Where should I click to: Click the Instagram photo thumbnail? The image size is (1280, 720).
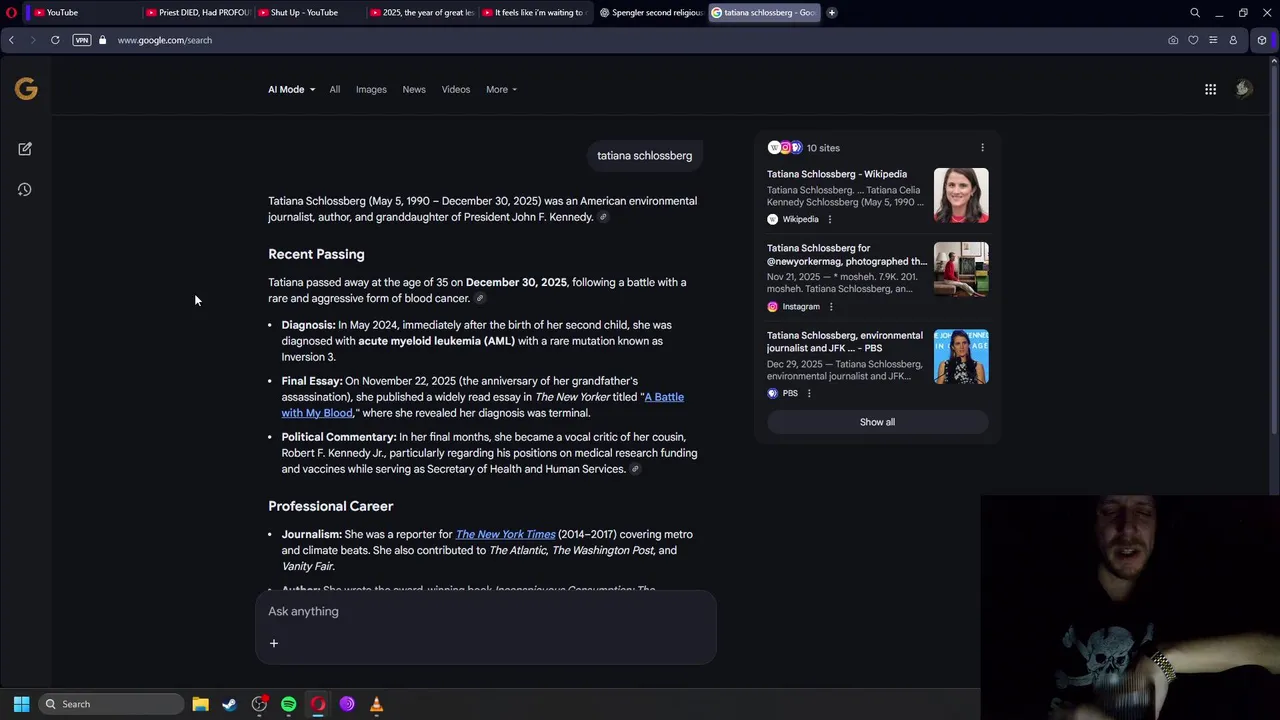click(x=961, y=269)
